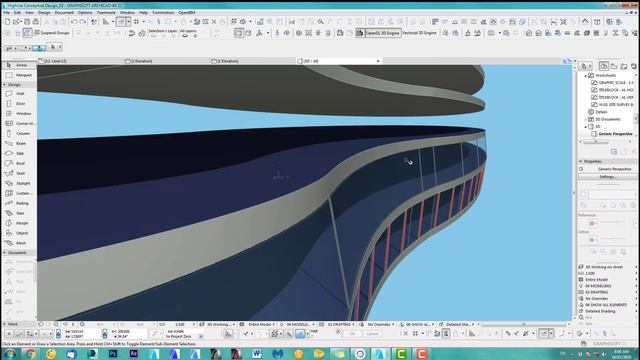Open 02 DRAFTING dropdown in bottom bar
This screenshot has height=360, width=640.
click(337, 324)
